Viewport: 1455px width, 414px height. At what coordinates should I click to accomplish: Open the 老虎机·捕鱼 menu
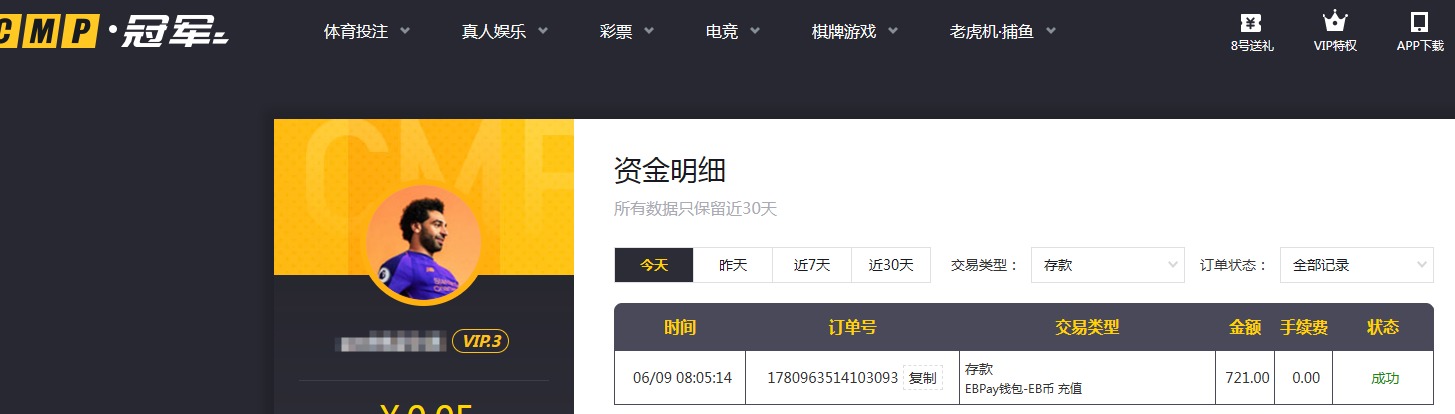tap(992, 31)
